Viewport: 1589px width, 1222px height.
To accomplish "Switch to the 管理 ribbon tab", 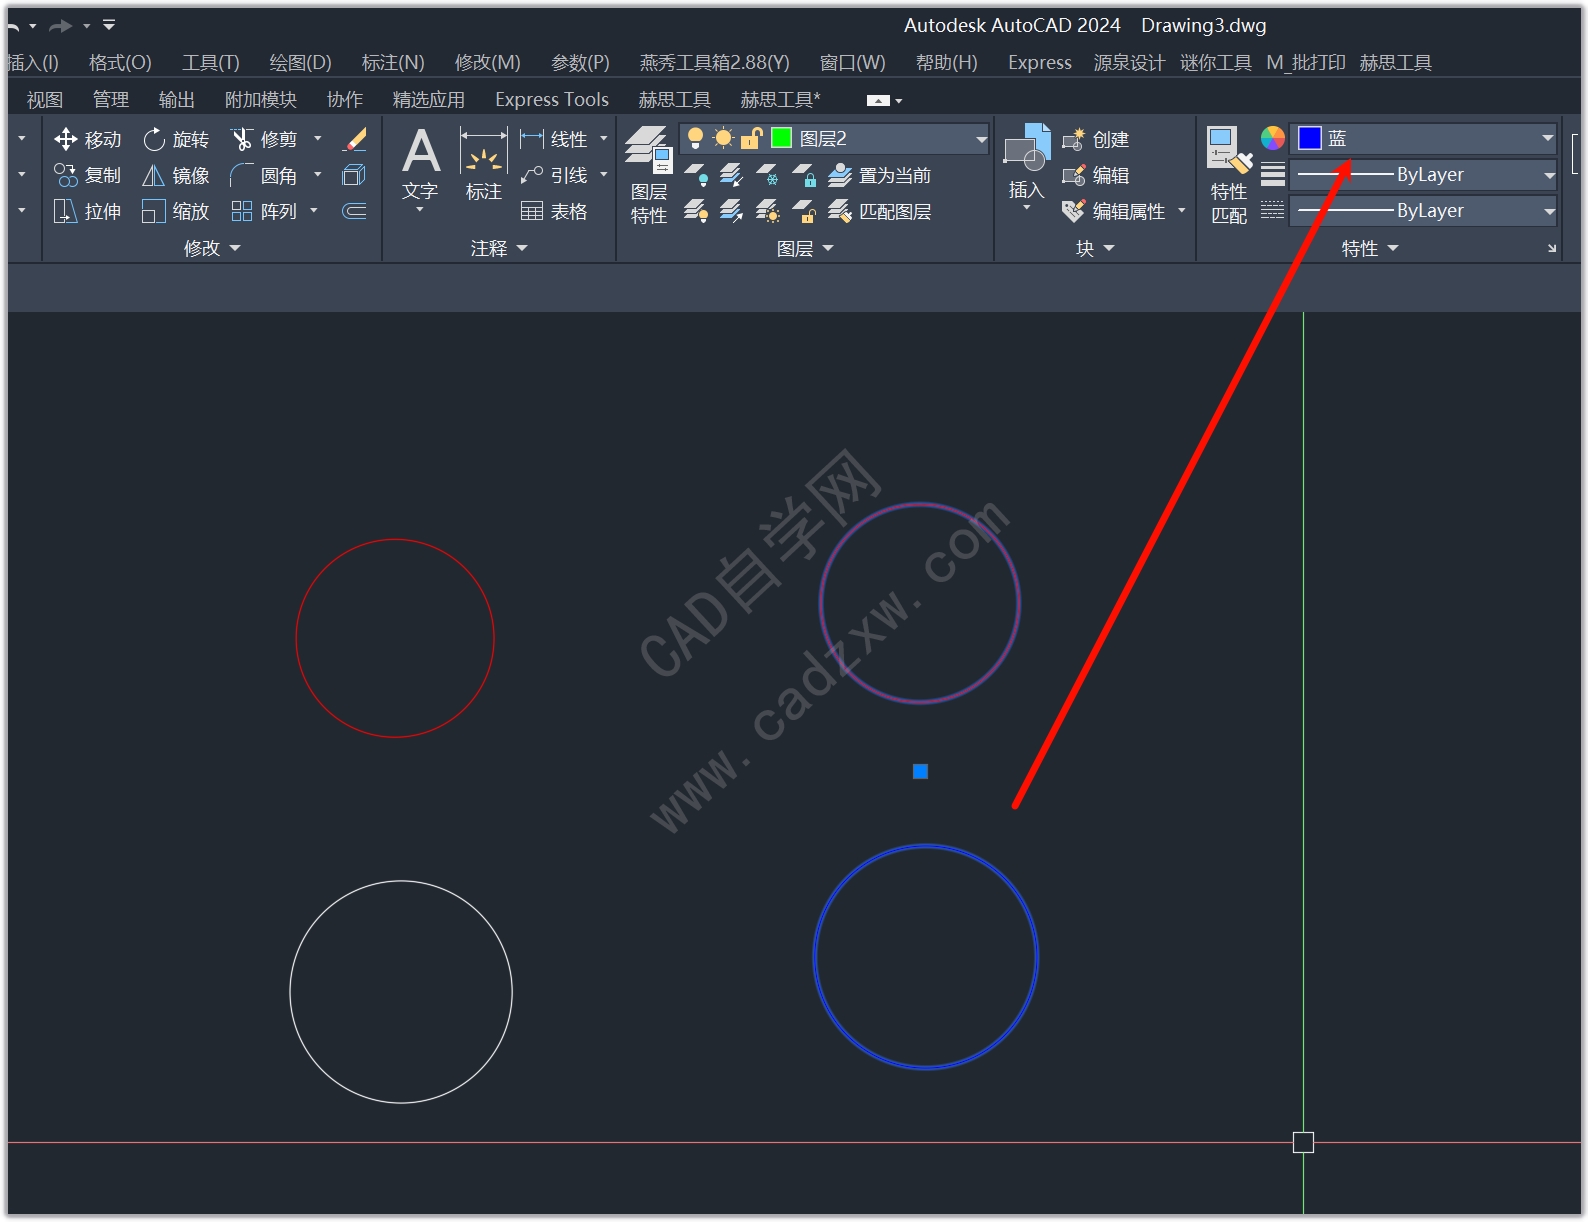I will pos(111,99).
